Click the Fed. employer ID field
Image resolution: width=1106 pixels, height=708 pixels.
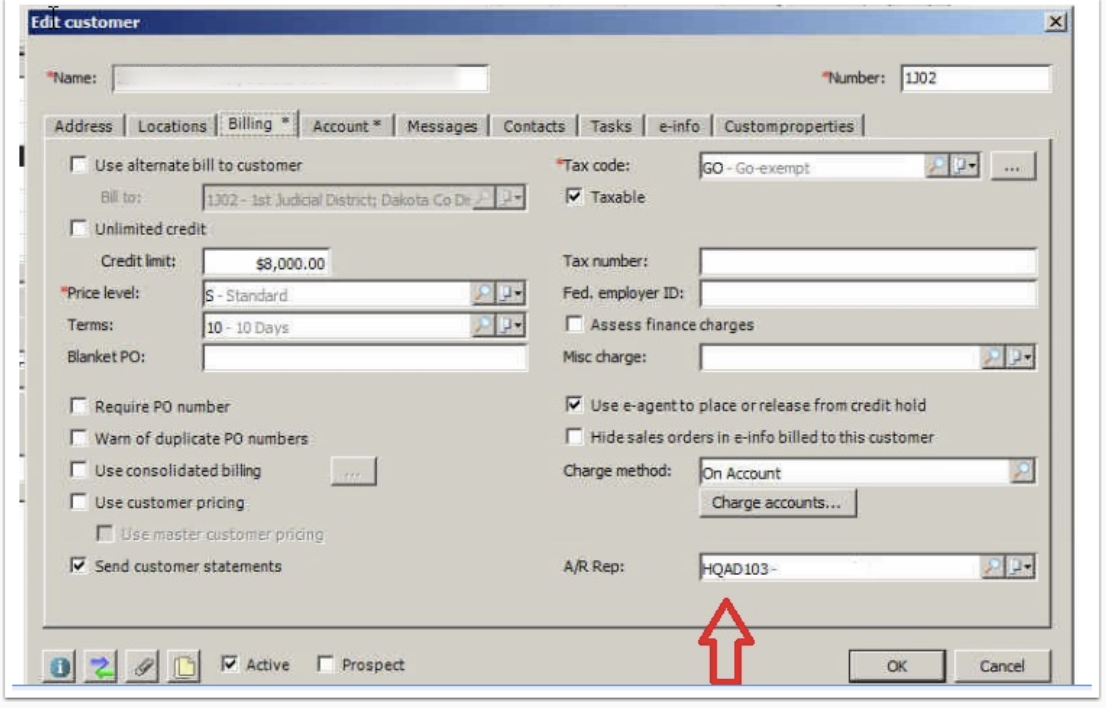(868, 293)
